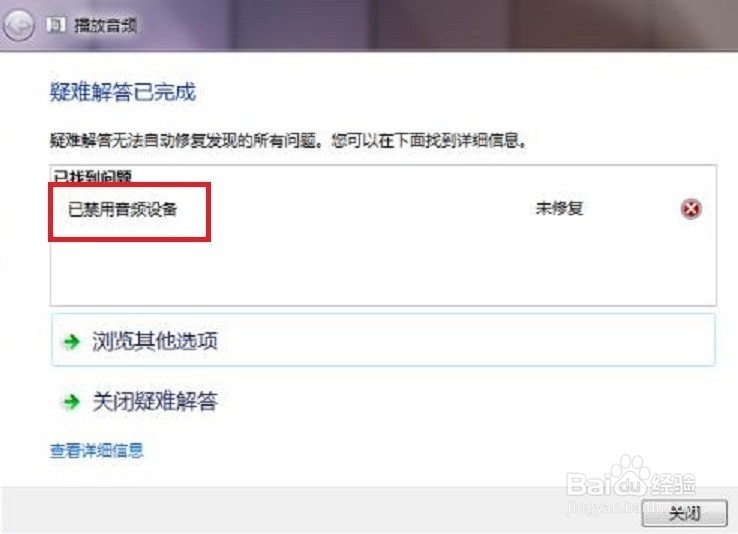The width and height of the screenshot is (738, 534).
Task: Click the 未修复 status text
Action: click(x=560, y=208)
